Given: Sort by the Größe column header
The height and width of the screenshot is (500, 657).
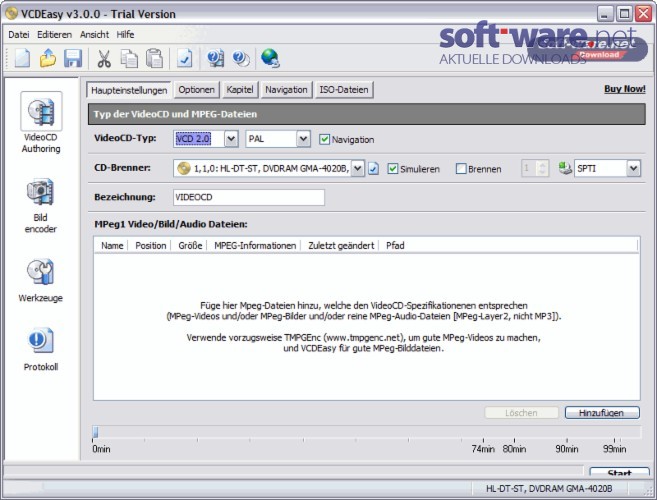Looking at the screenshot, I should [190, 246].
